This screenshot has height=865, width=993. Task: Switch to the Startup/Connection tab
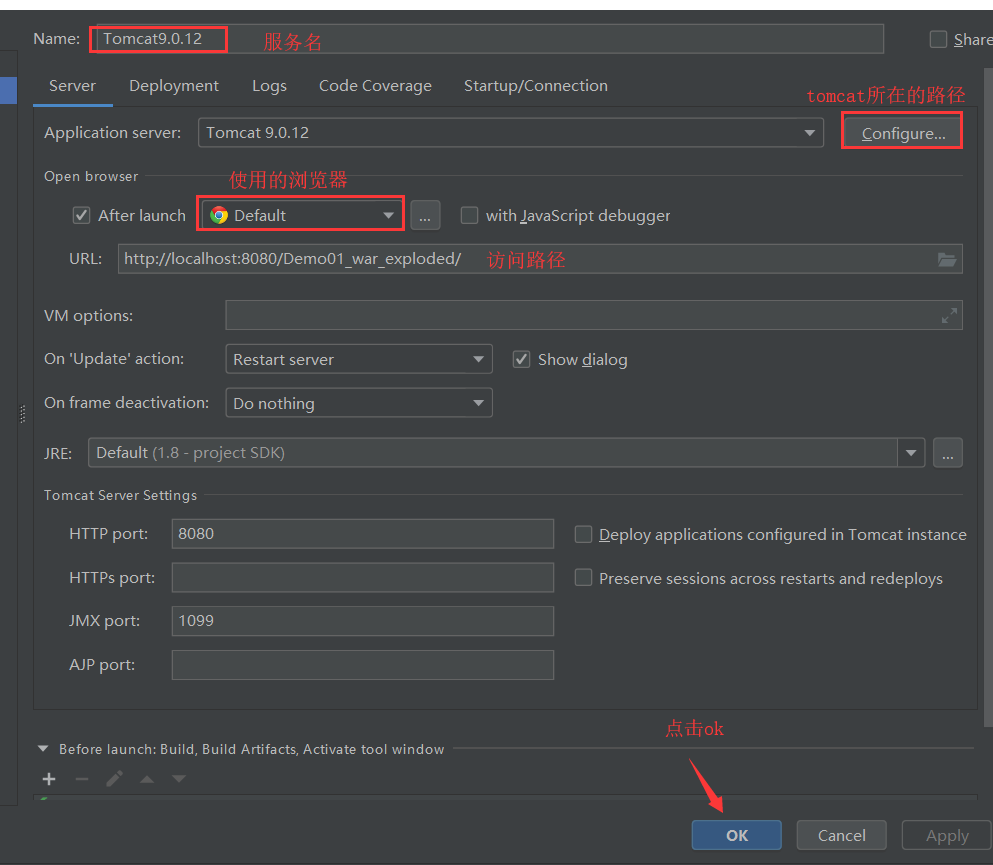(536, 85)
